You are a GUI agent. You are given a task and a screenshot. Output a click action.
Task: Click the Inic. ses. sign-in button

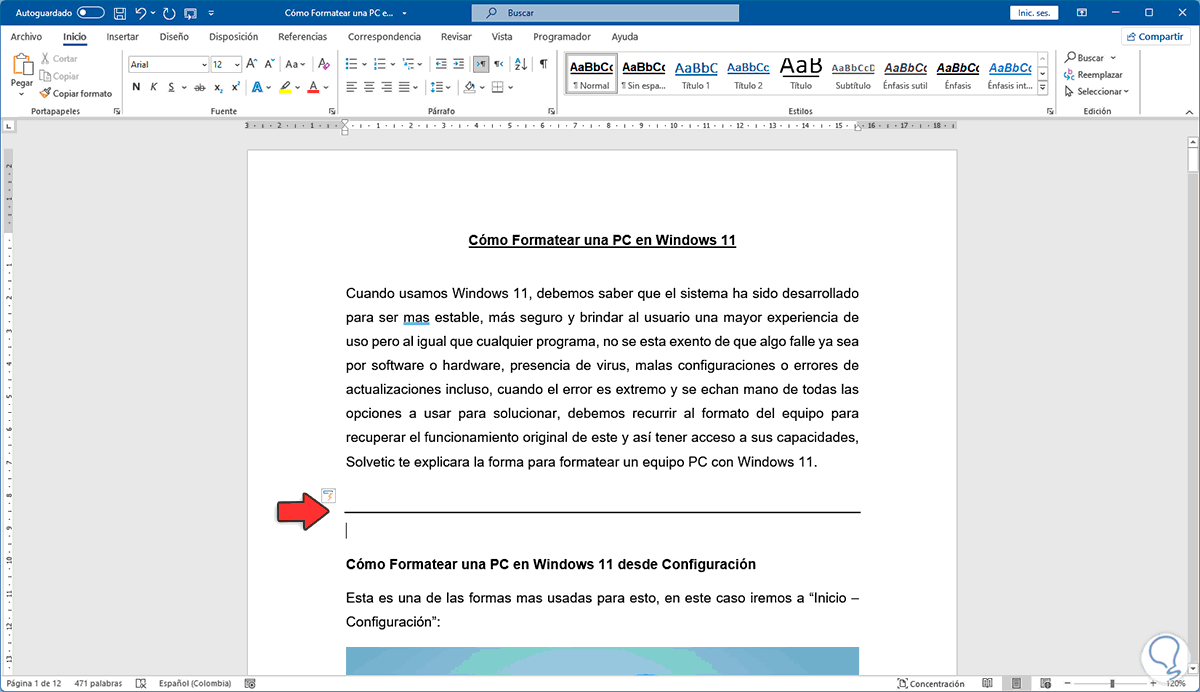(x=1032, y=13)
